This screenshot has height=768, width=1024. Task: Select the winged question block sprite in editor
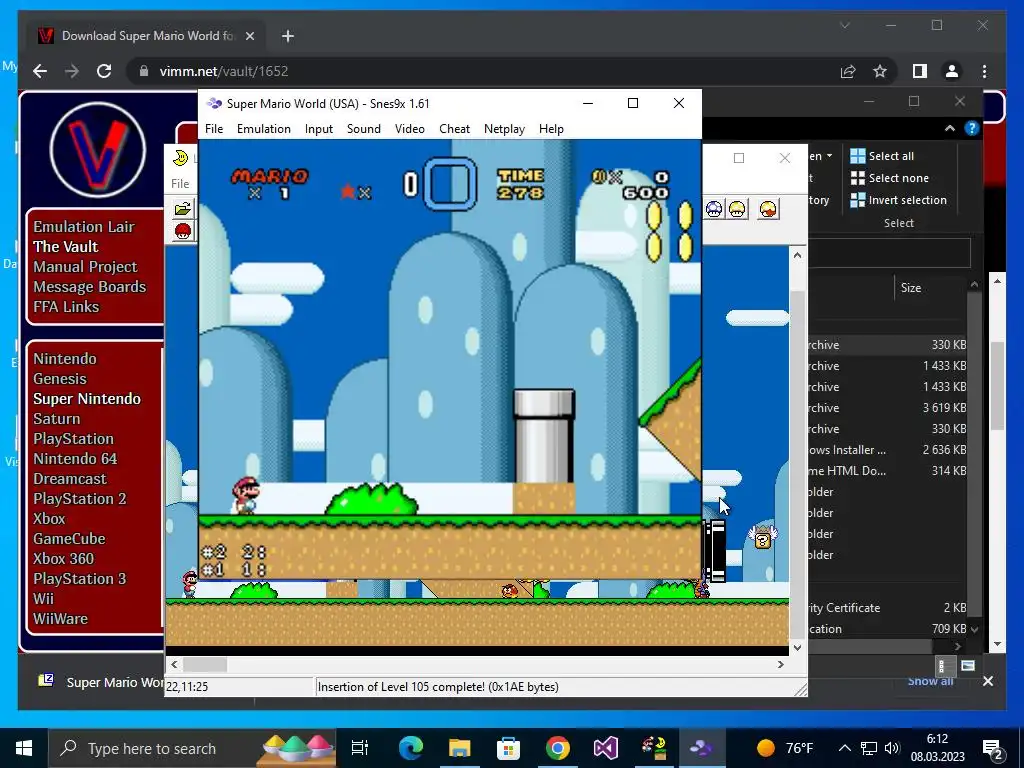pos(762,537)
